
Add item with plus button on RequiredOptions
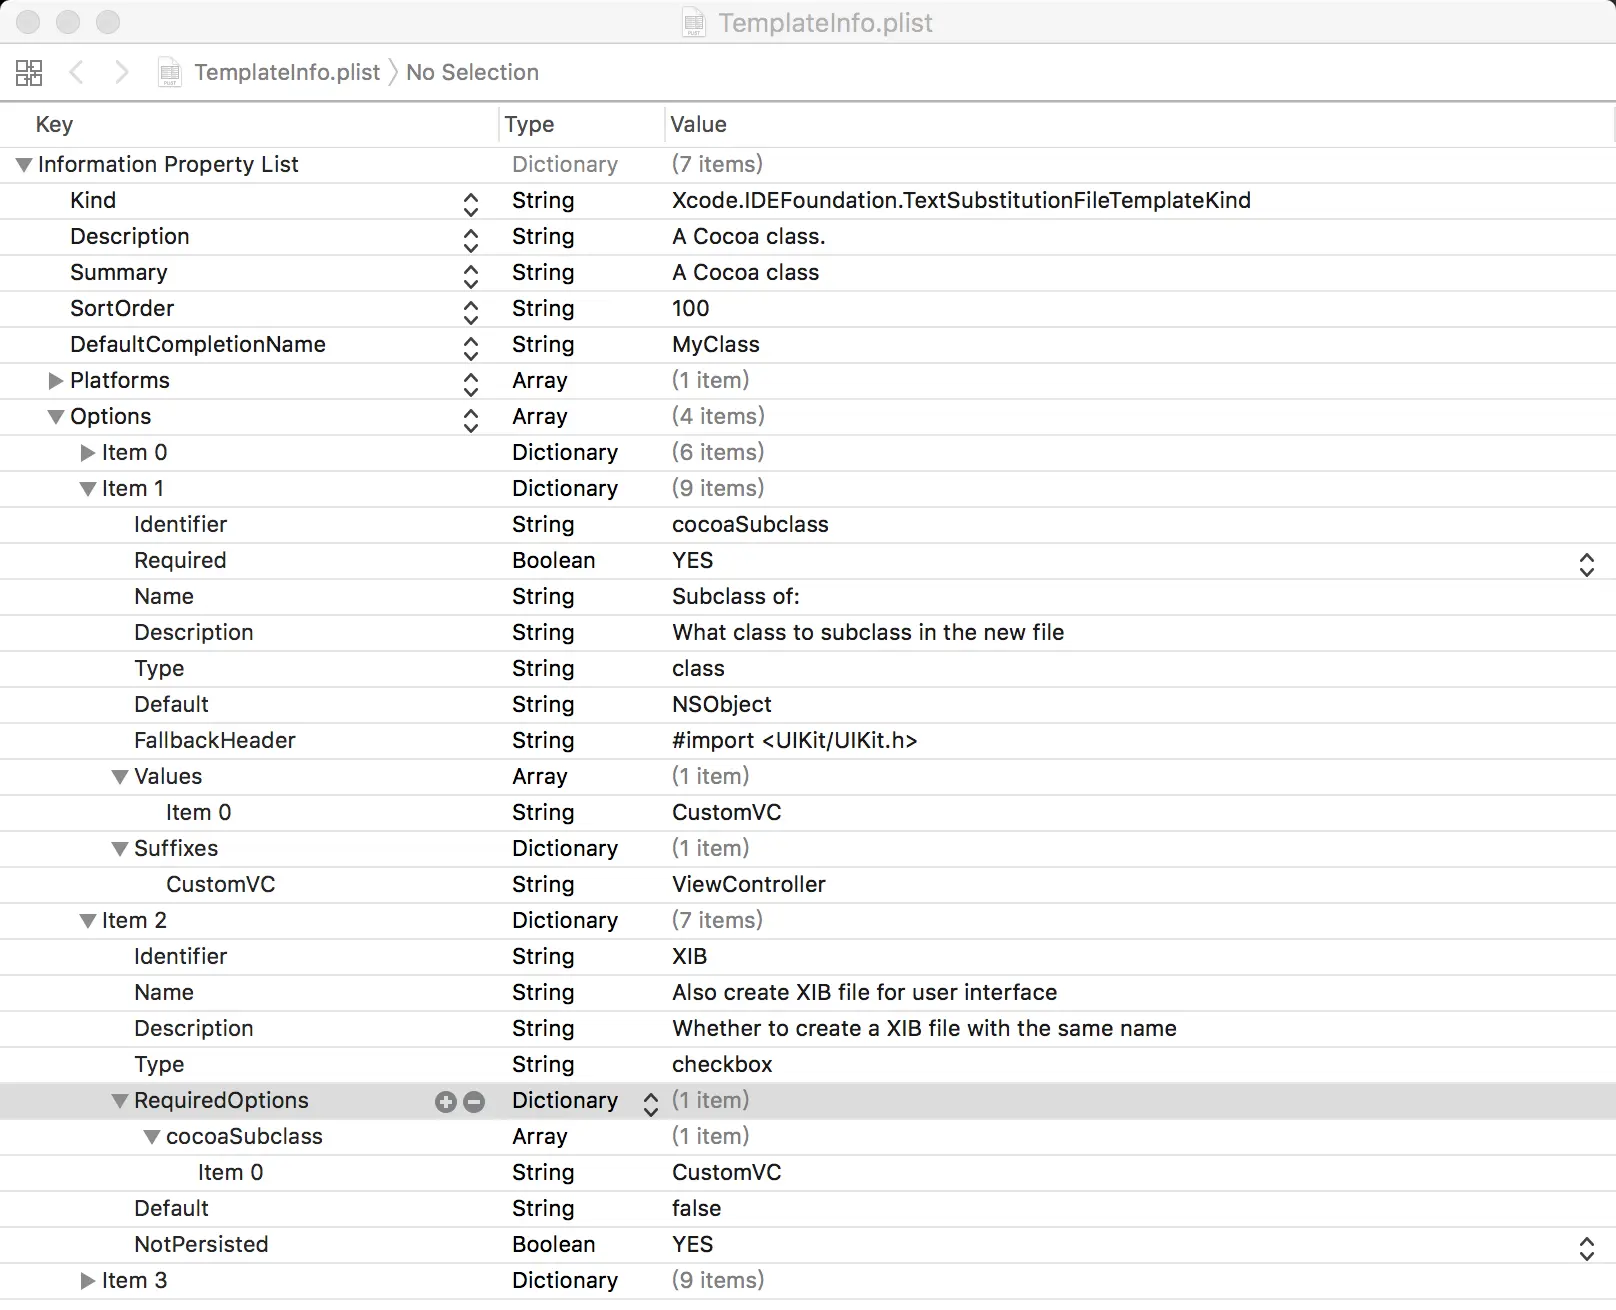click(446, 1101)
